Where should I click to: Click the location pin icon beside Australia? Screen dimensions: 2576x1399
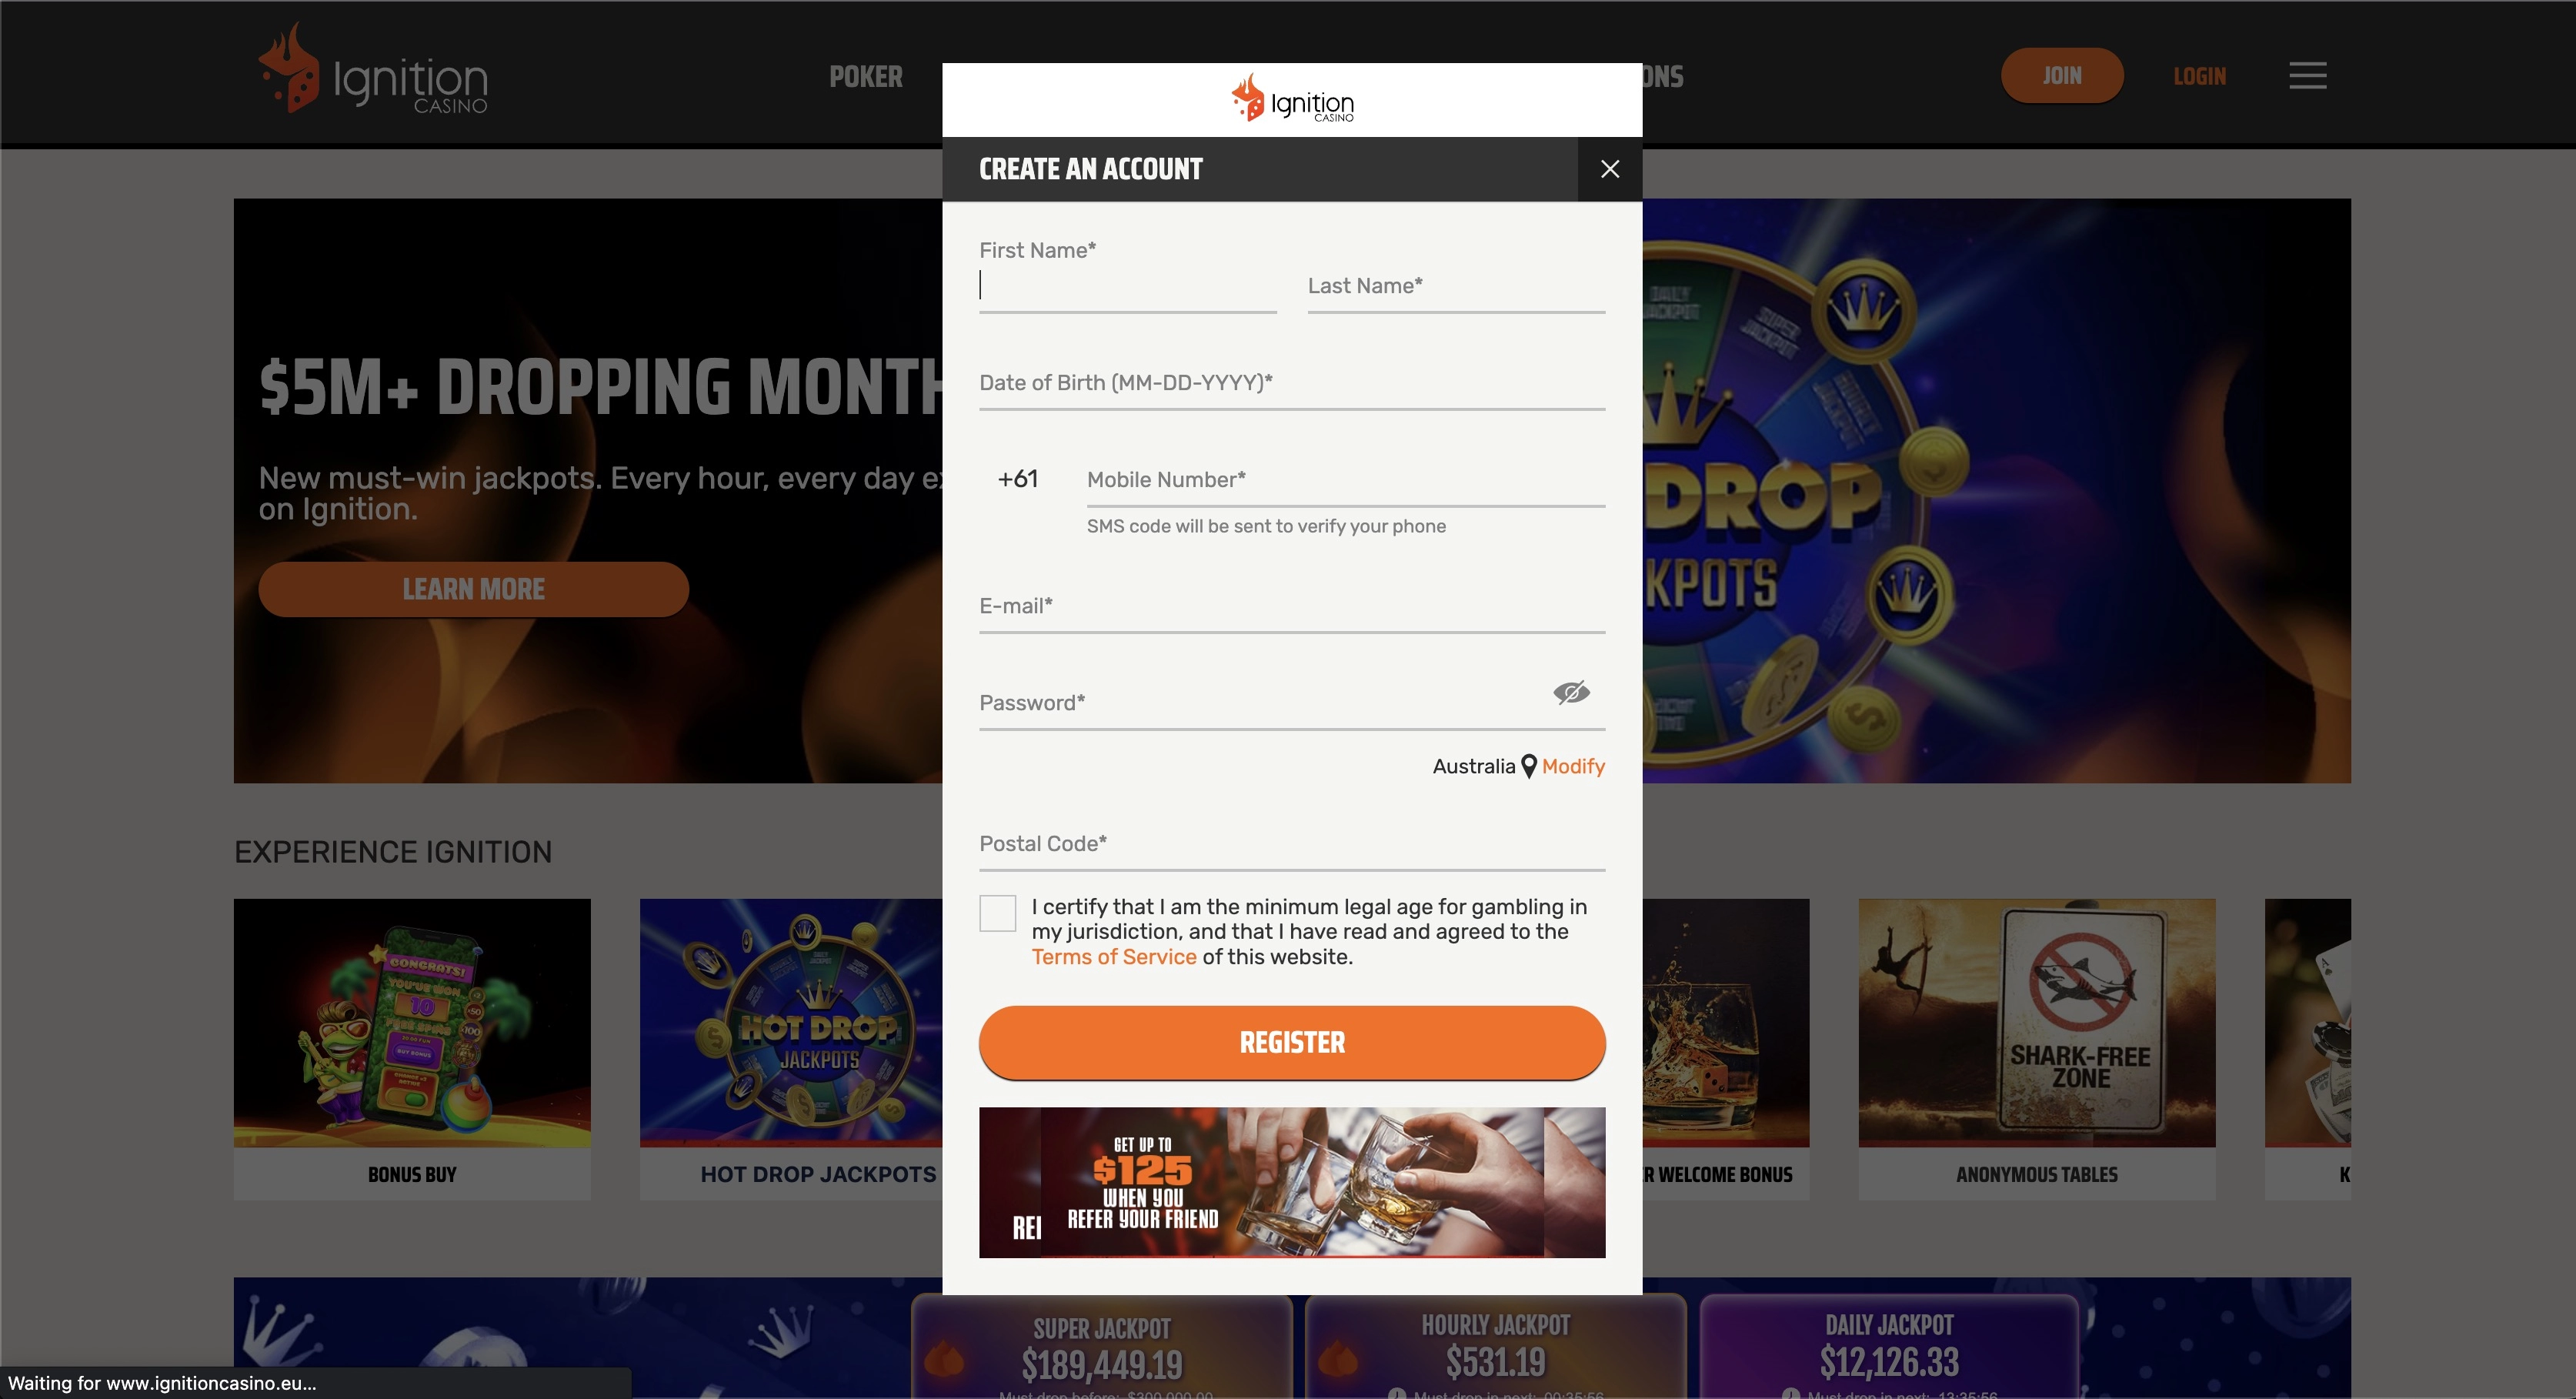click(1528, 766)
